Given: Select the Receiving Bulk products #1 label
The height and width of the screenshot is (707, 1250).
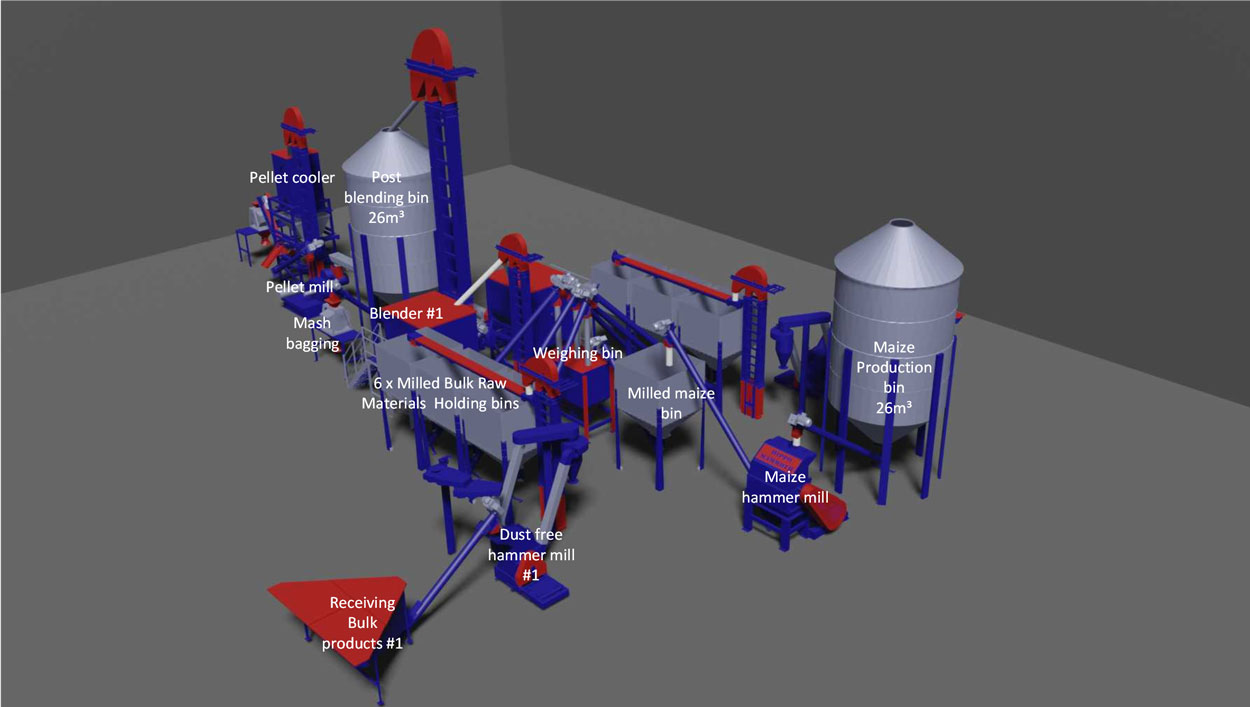Looking at the screenshot, I should [x=362, y=623].
